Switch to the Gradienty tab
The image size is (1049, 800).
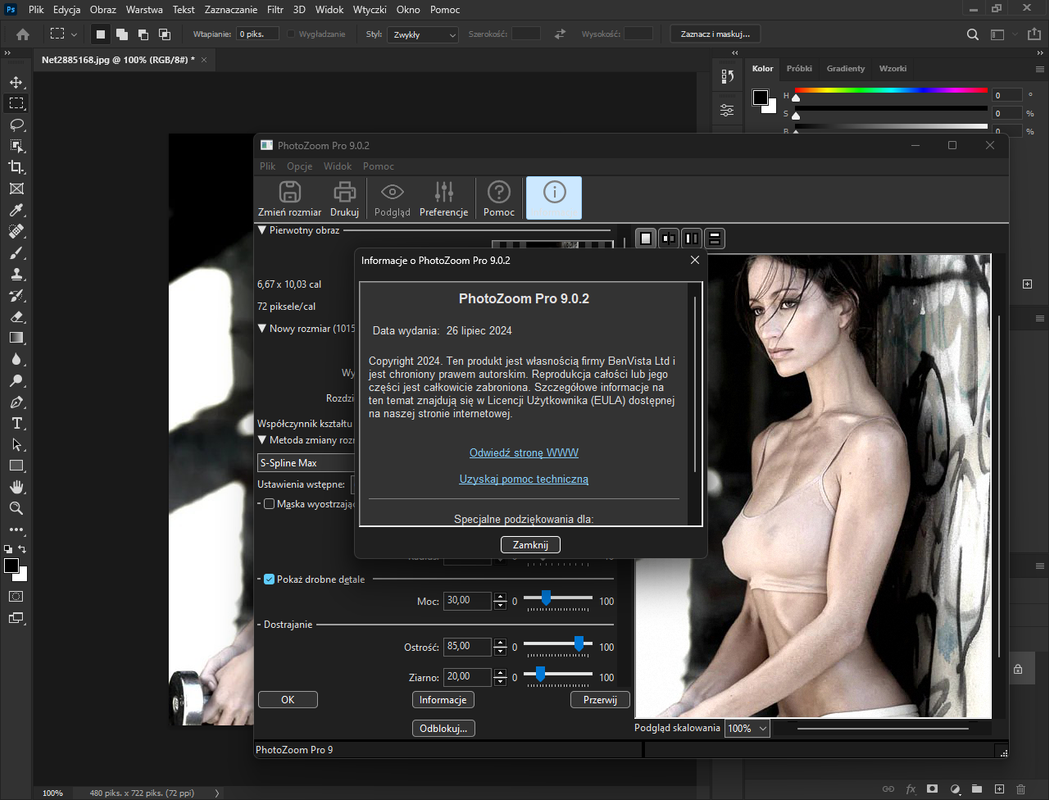tap(846, 68)
